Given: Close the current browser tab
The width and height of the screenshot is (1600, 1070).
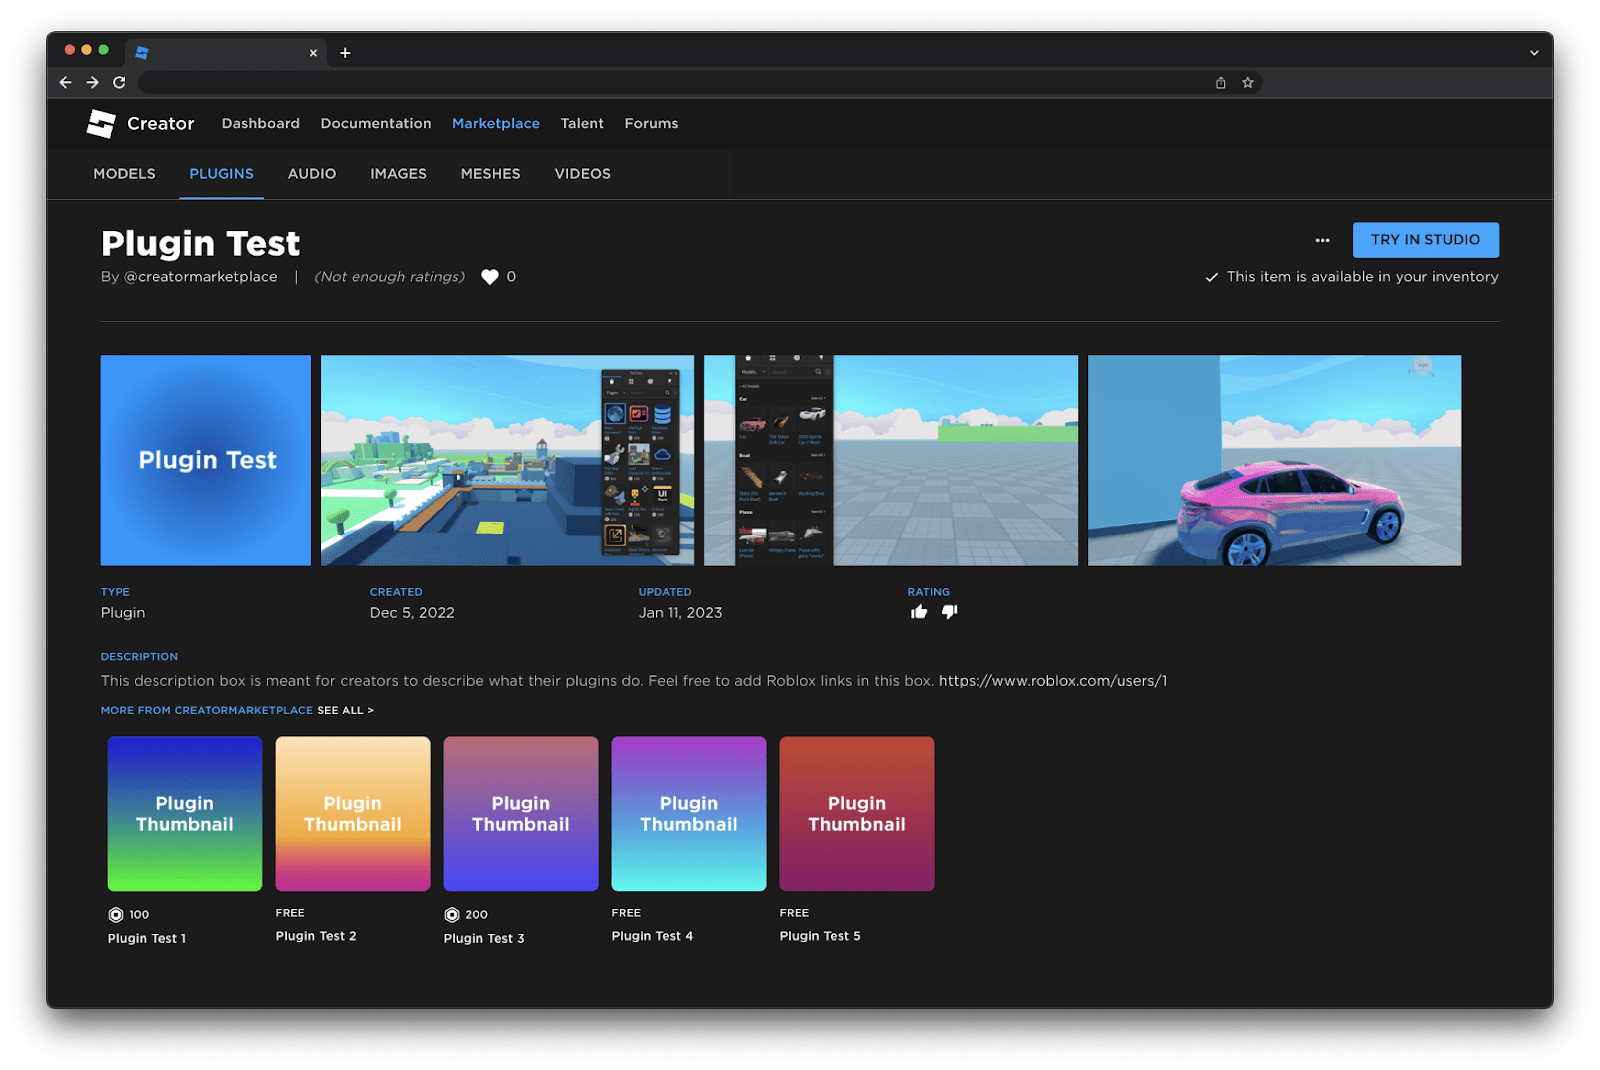Looking at the screenshot, I should [313, 53].
